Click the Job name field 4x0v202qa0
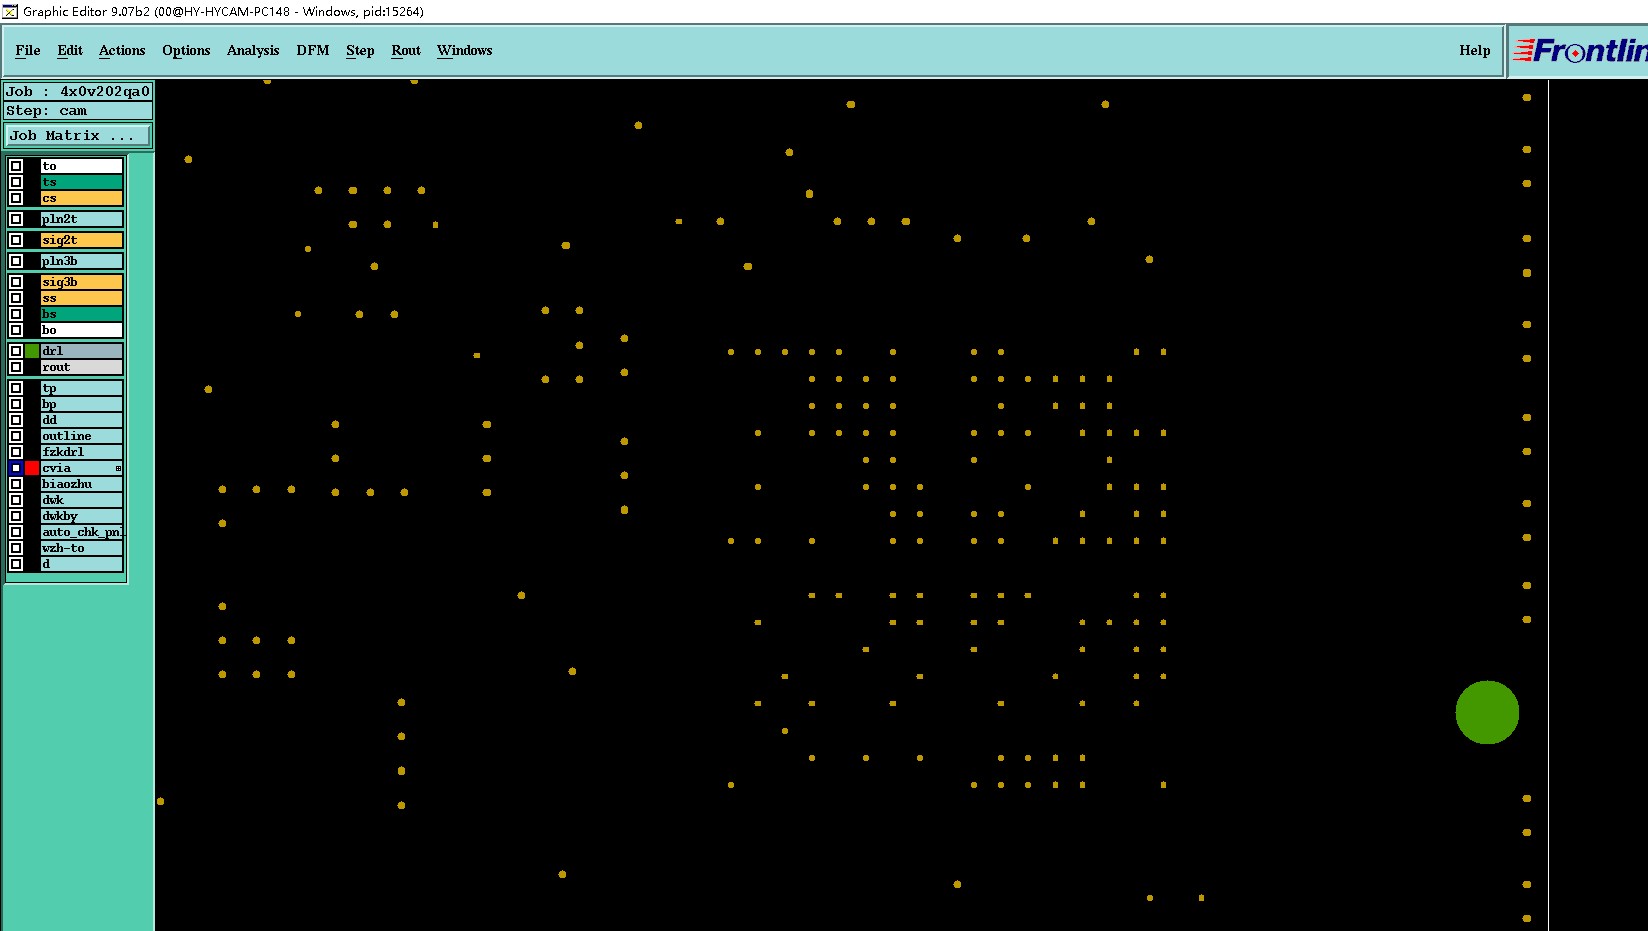Image resolution: width=1648 pixels, height=931 pixels. point(79,91)
